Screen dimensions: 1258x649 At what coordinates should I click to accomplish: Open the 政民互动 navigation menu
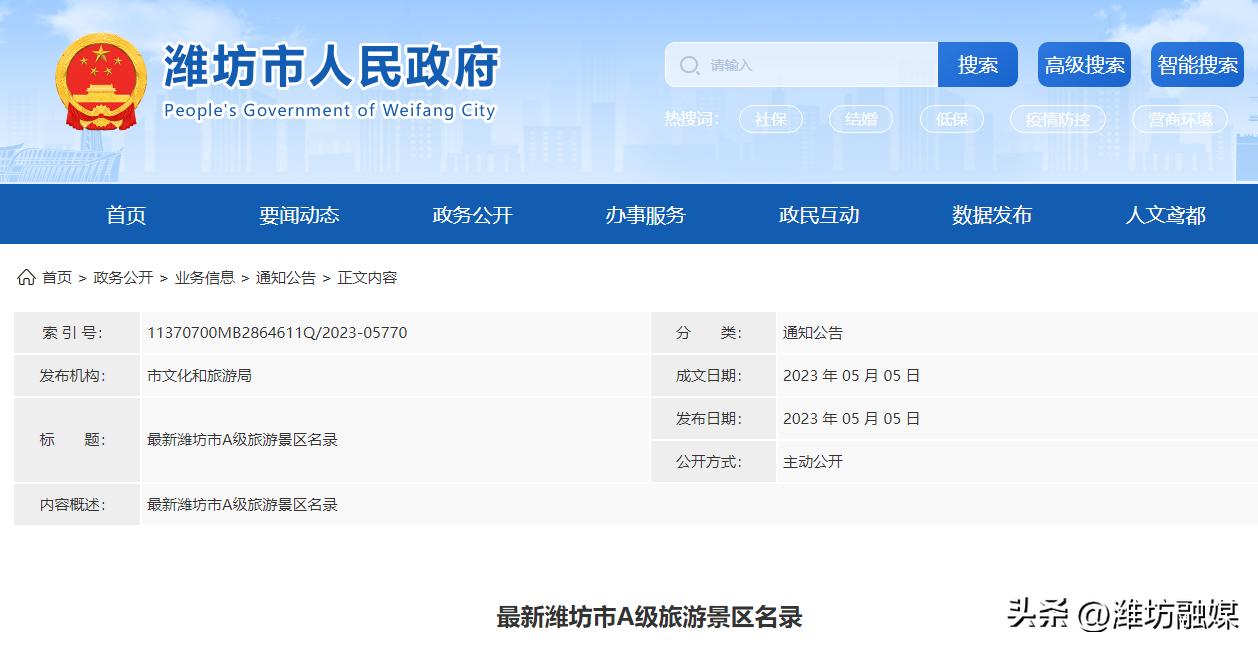[x=818, y=214]
